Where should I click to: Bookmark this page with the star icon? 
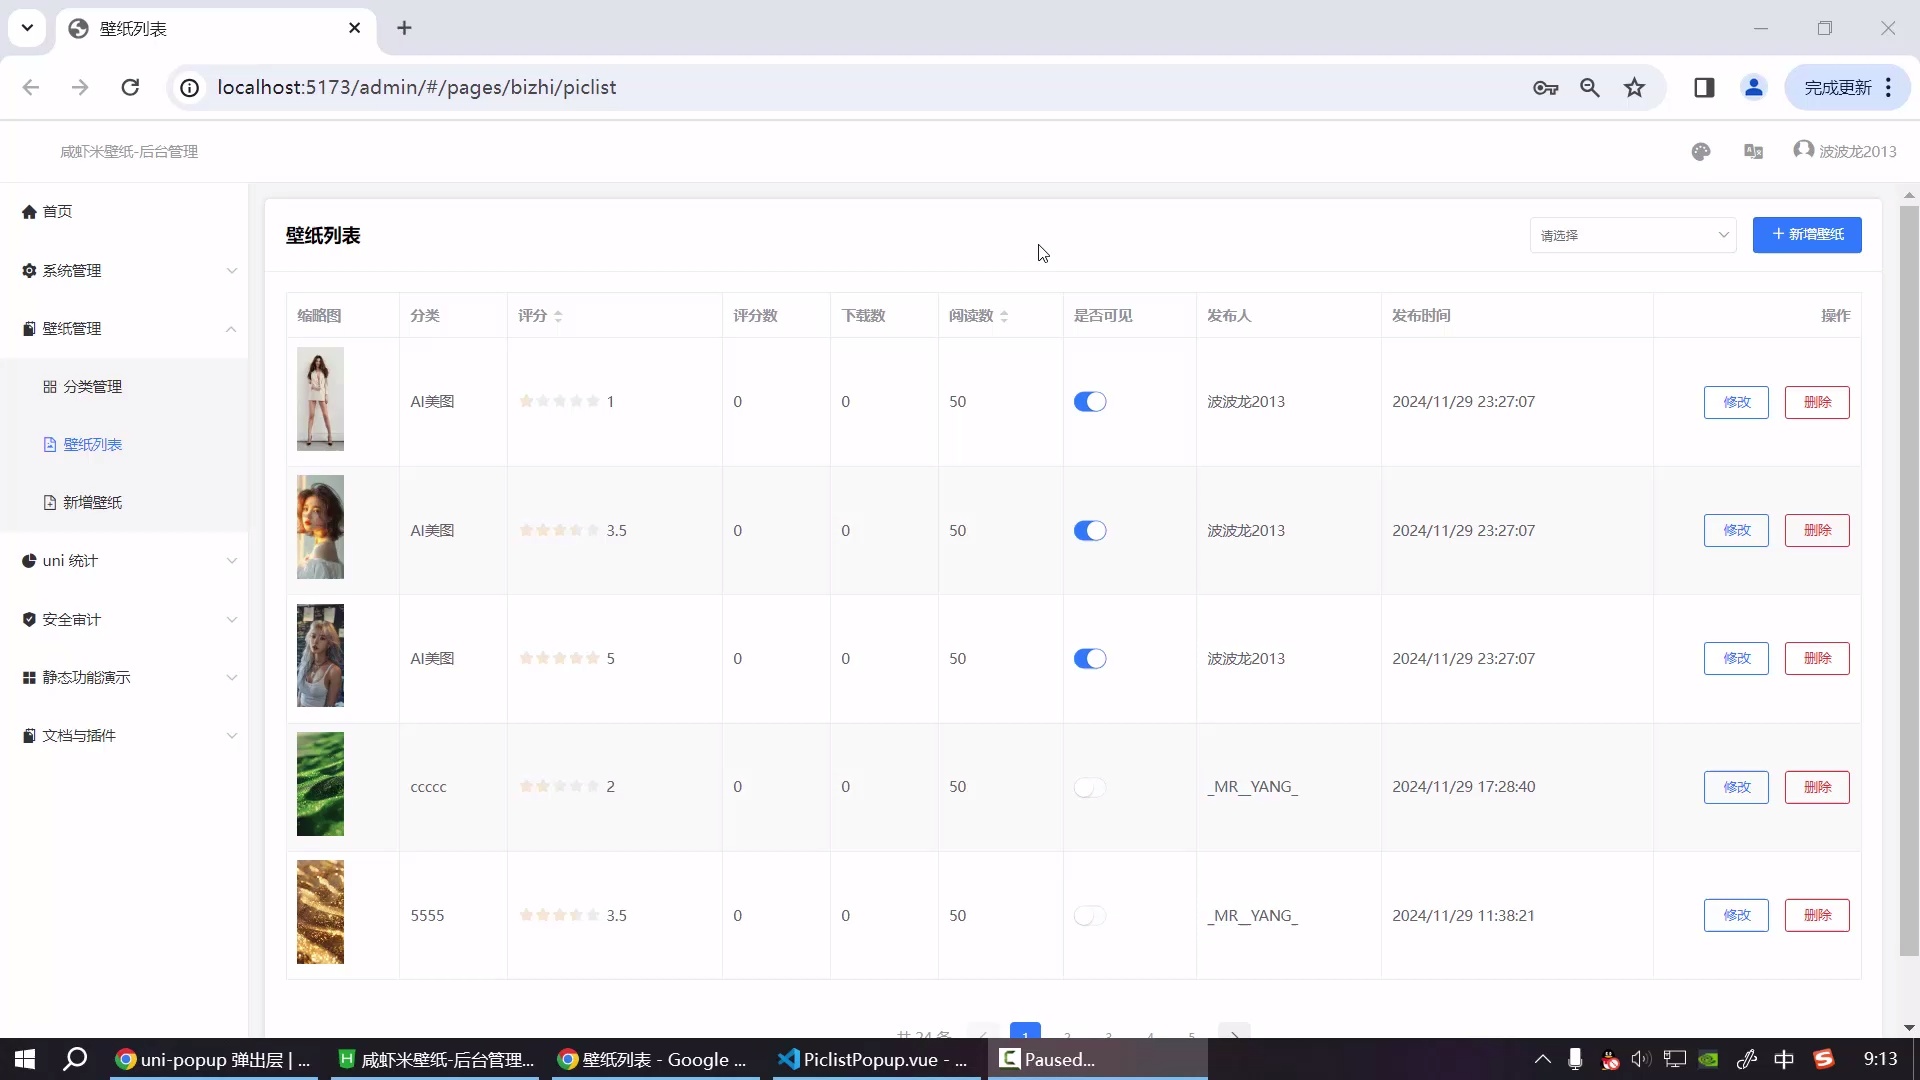(1634, 88)
